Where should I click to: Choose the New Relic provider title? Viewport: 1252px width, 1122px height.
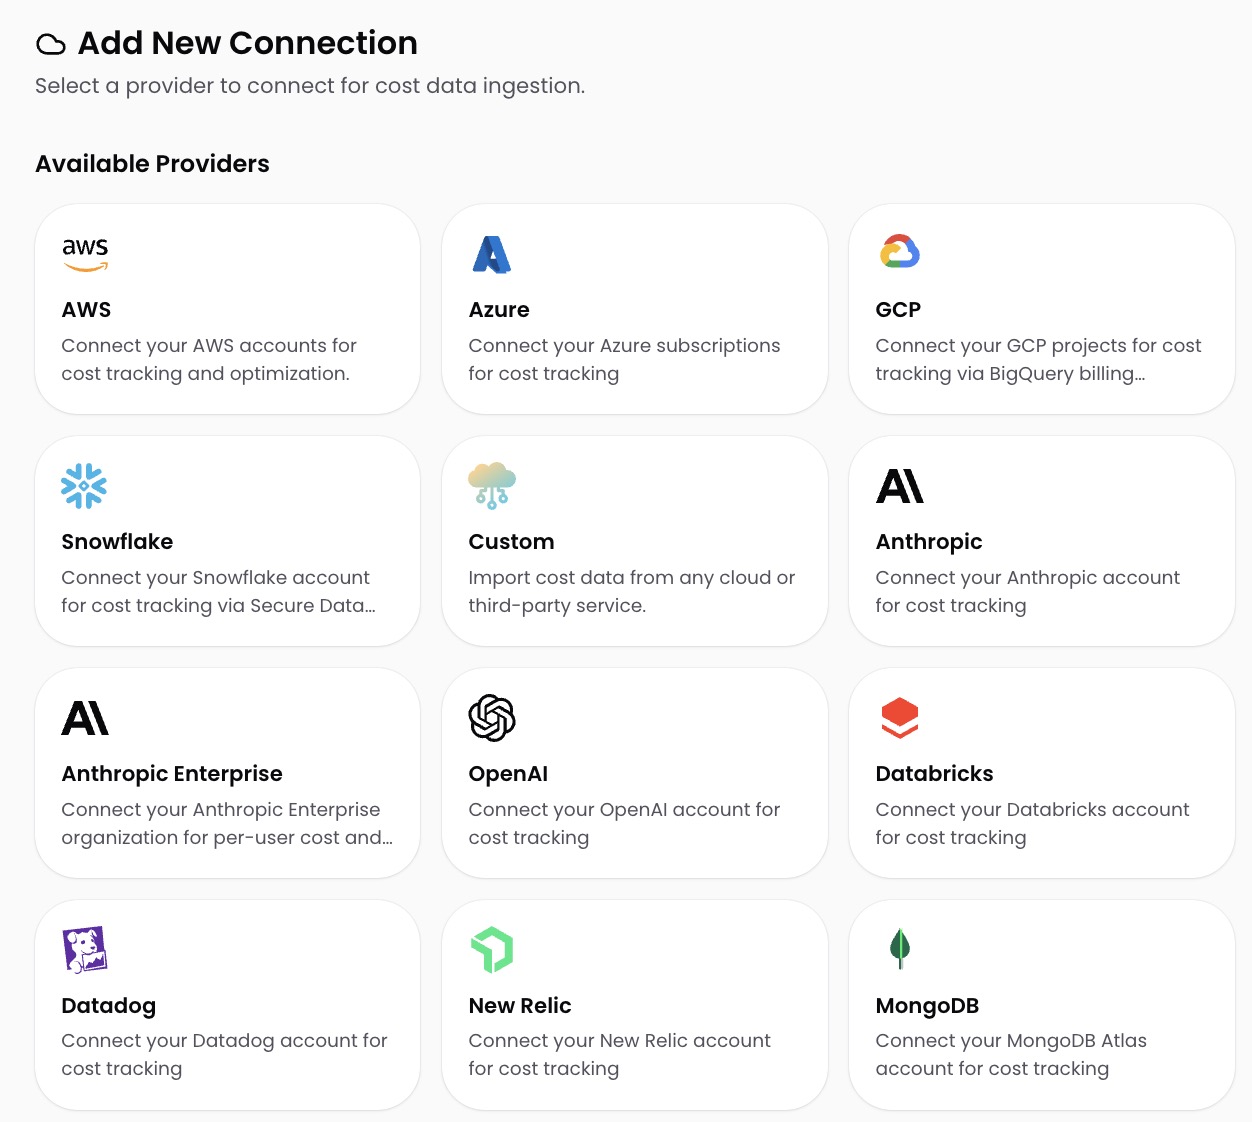click(x=520, y=1006)
